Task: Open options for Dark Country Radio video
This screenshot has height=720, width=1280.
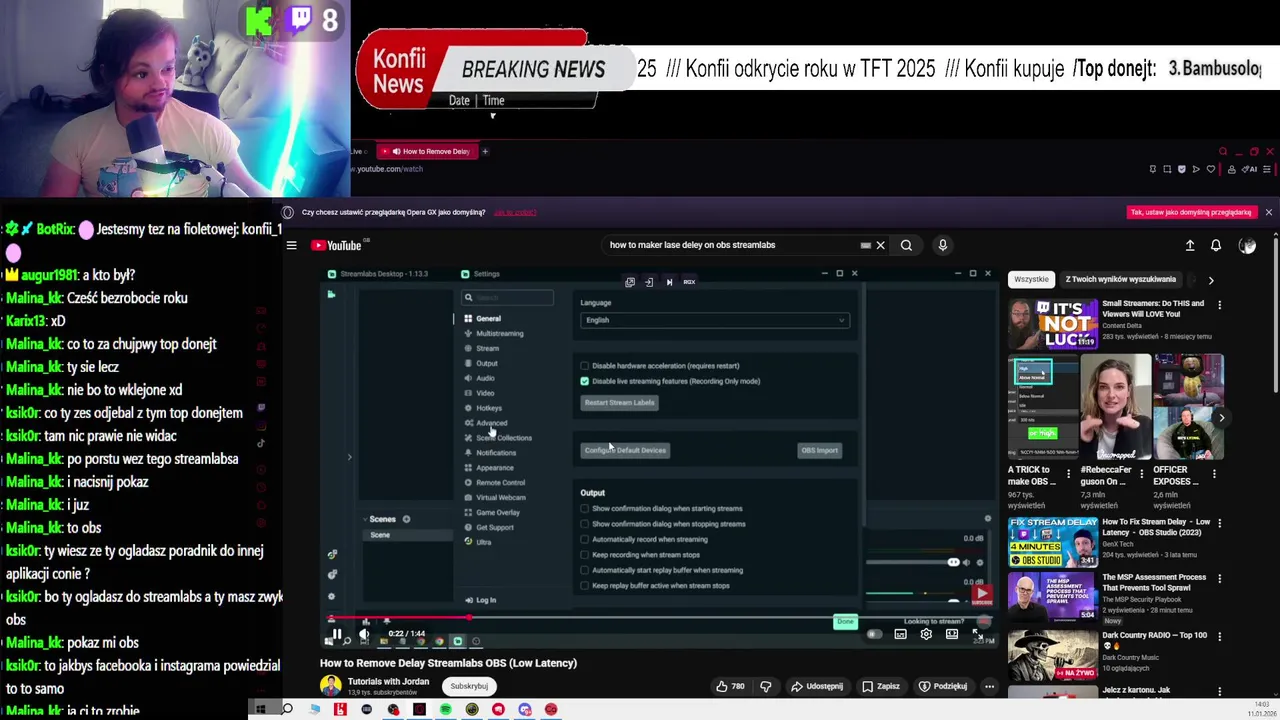Action: (1219, 636)
